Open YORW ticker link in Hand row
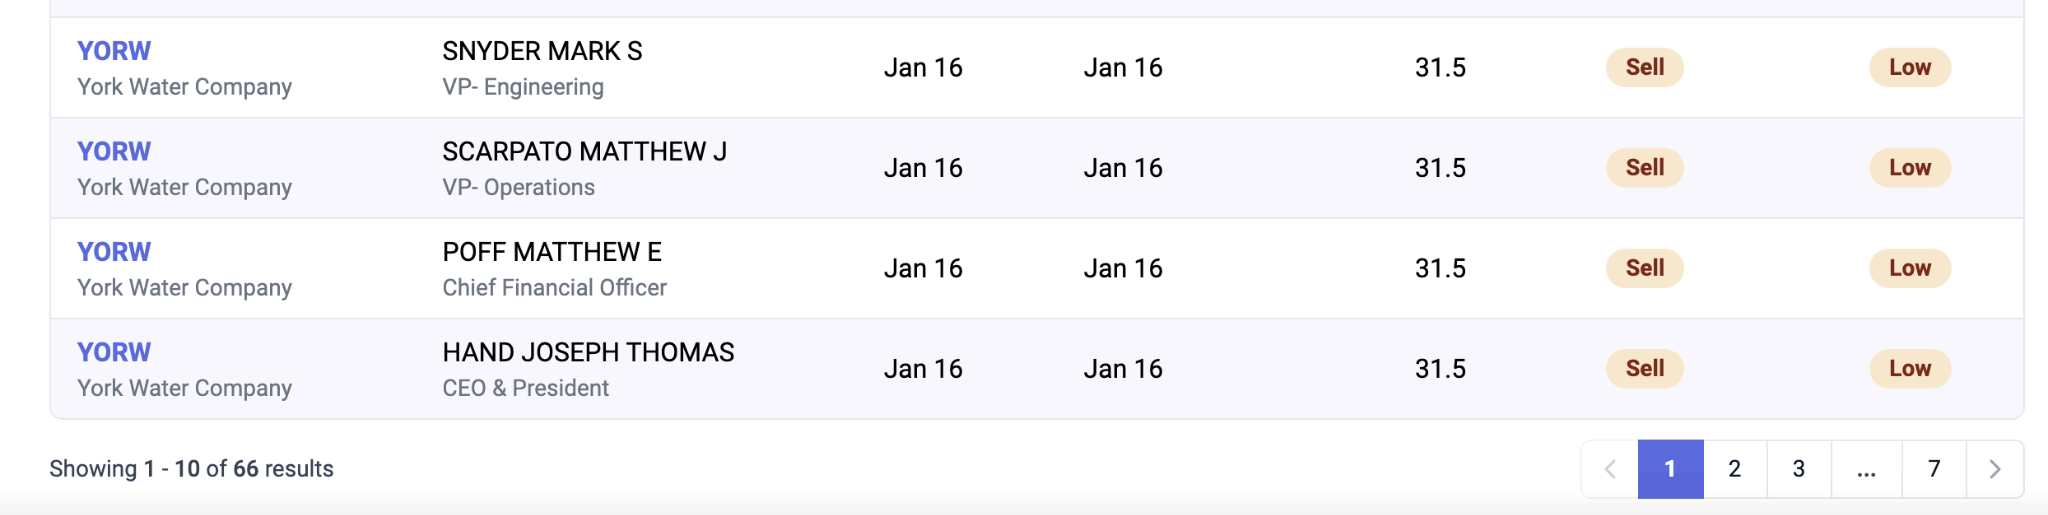Image resolution: width=2048 pixels, height=515 pixels. coord(114,352)
